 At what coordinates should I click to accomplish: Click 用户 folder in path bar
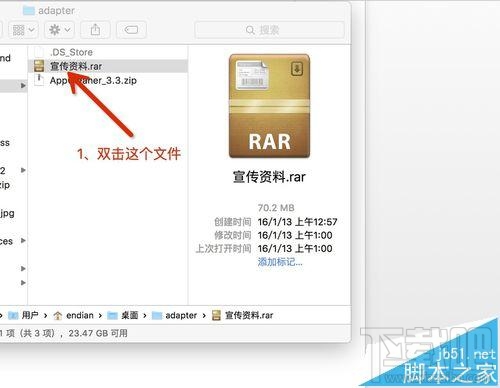point(23,315)
